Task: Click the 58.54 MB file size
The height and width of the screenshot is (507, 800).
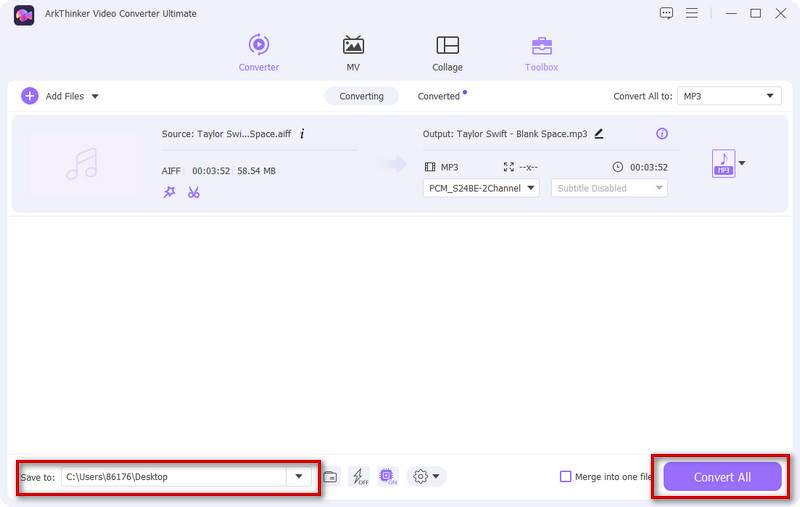Action: pos(256,171)
